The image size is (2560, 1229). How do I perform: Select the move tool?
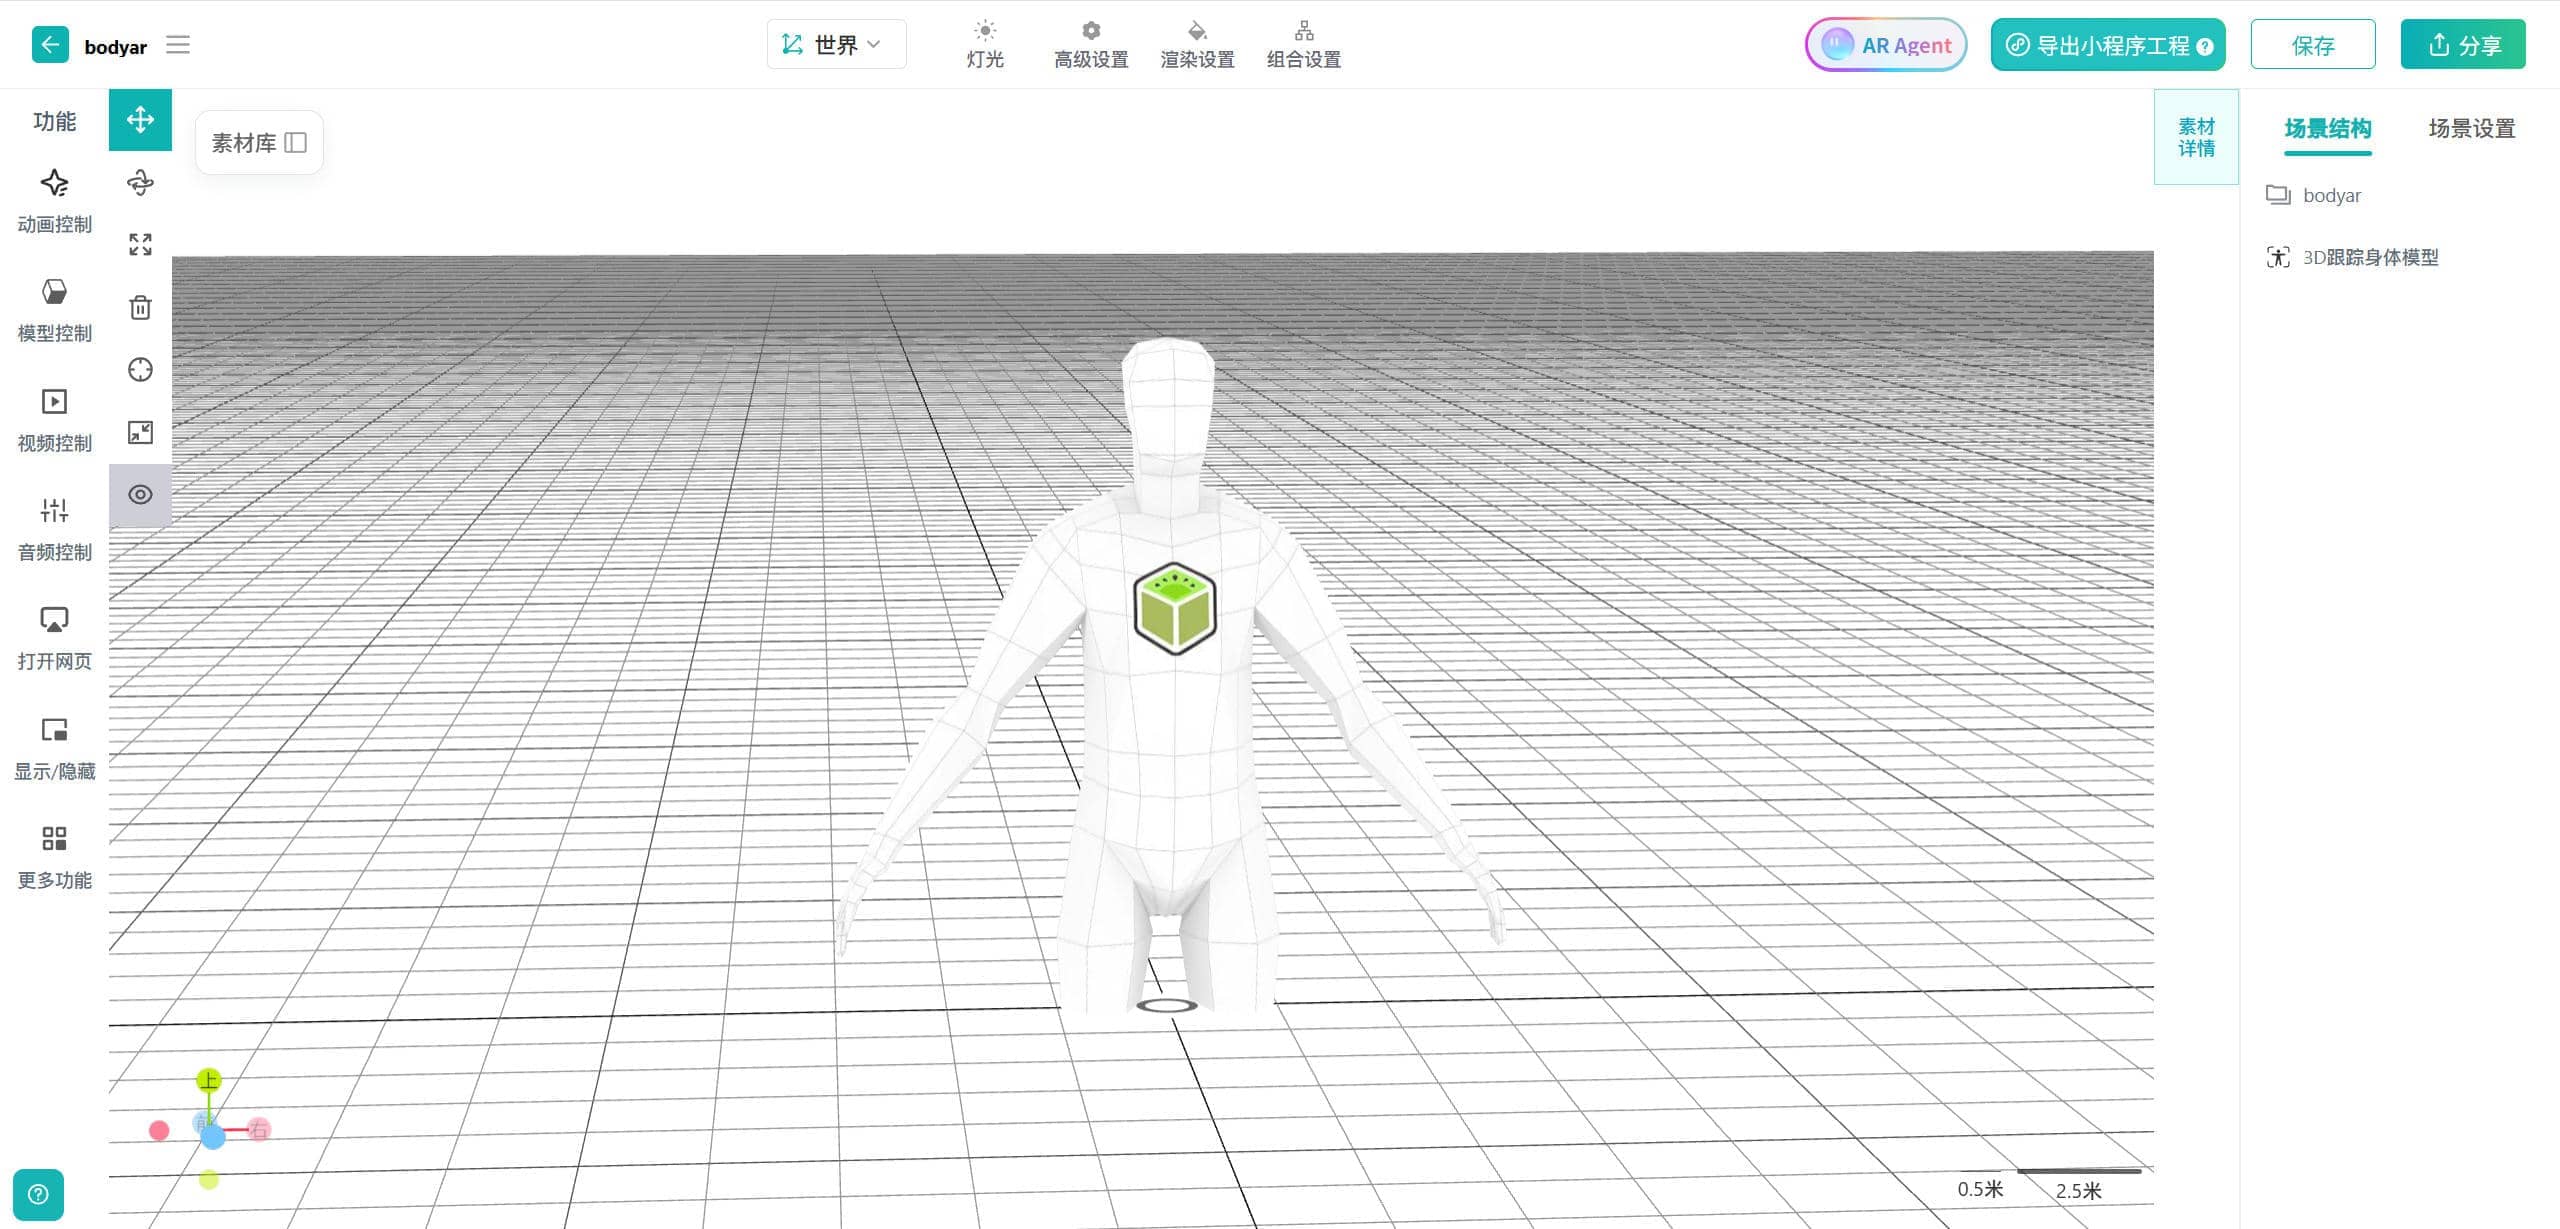click(140, 120)
